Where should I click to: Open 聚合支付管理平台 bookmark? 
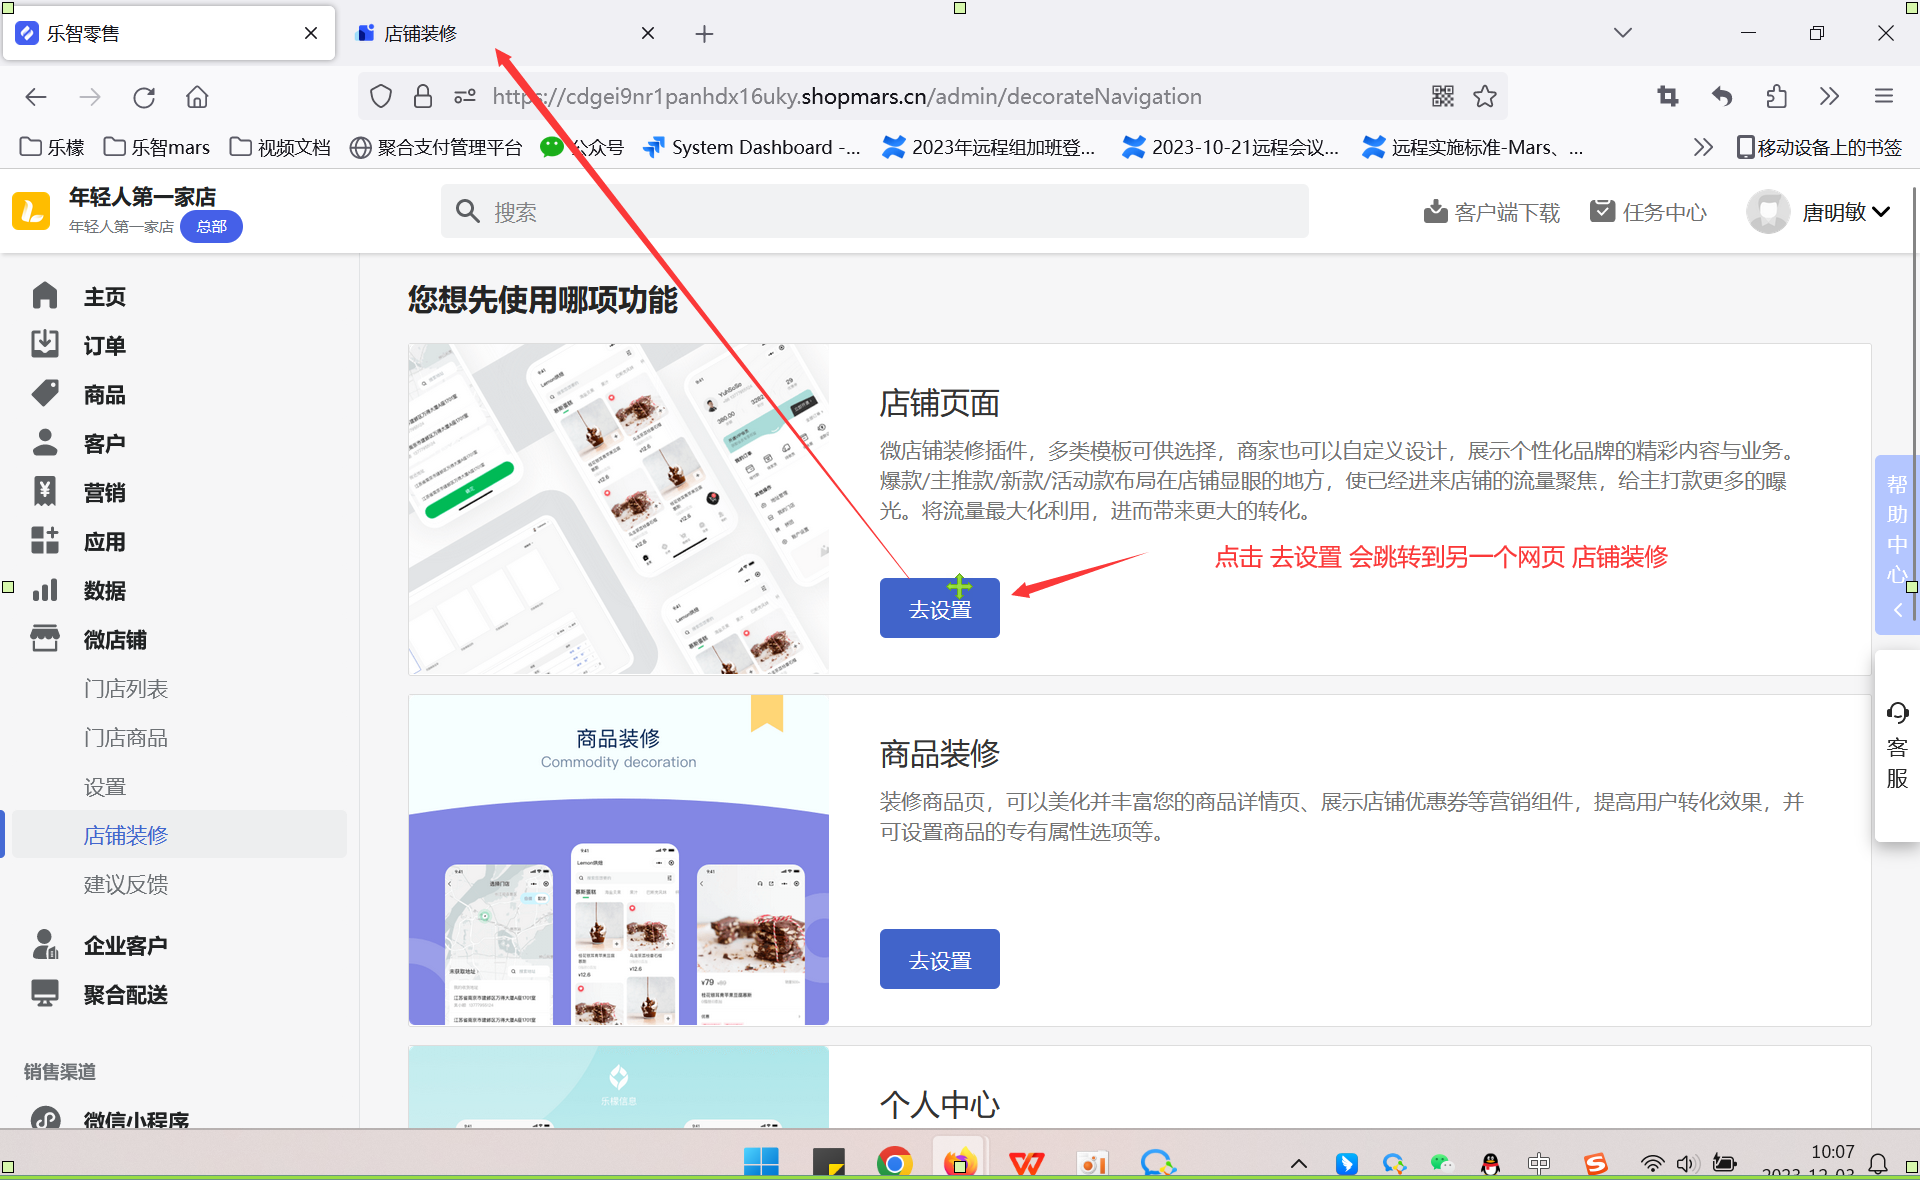(x=436, y=147)
